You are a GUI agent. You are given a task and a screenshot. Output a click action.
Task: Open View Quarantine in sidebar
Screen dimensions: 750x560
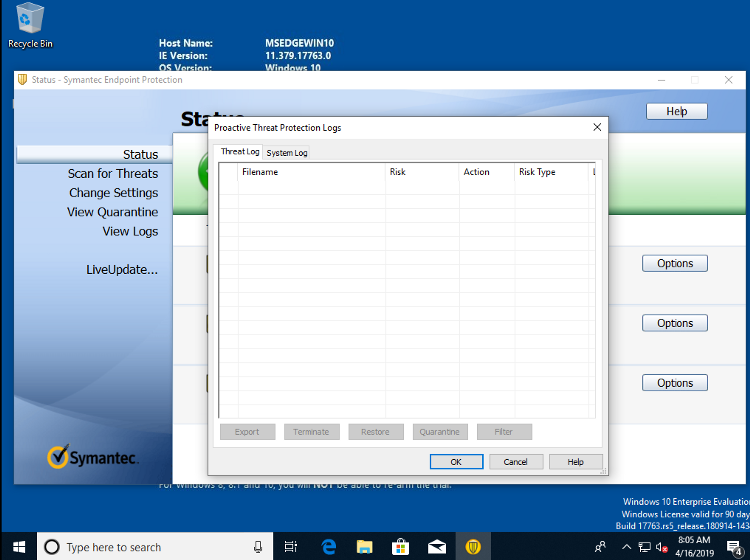112,212
